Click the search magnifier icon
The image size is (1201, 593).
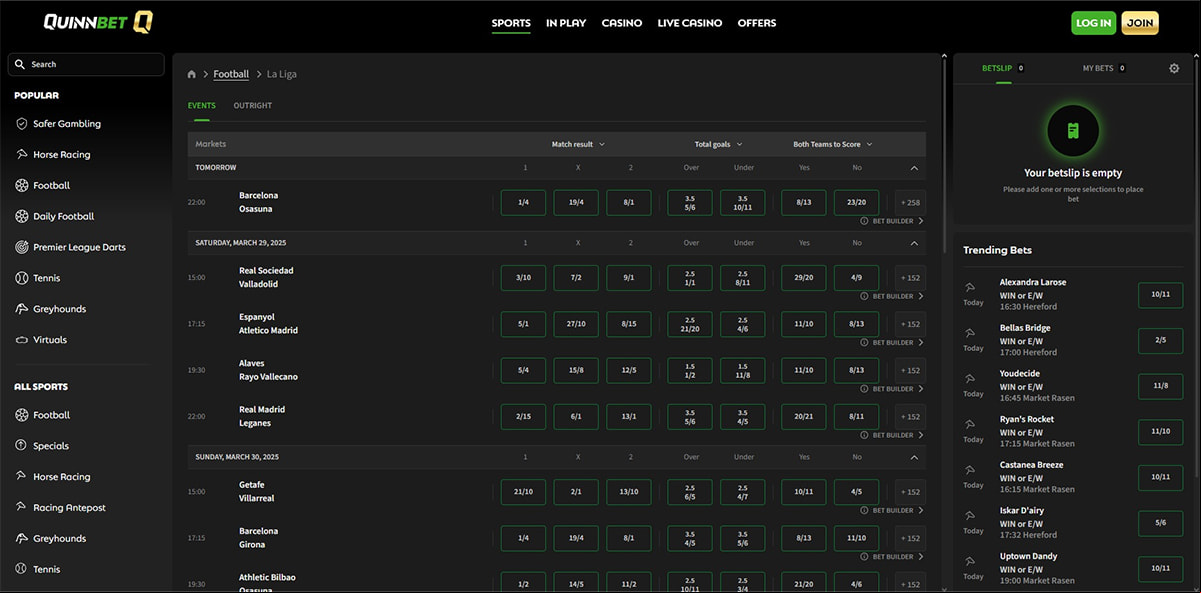pyautogui.click(x=20, y=64)
